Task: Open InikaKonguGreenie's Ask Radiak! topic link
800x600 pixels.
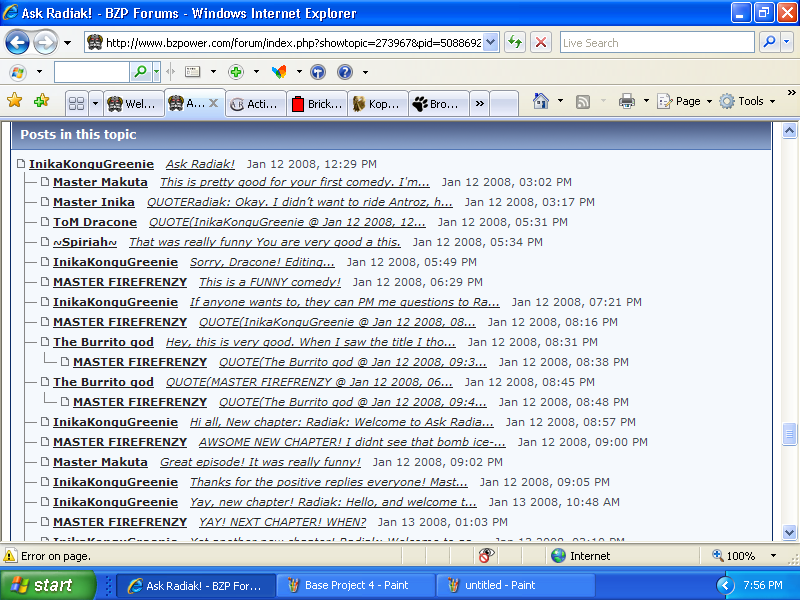Action: click(200, 164)
